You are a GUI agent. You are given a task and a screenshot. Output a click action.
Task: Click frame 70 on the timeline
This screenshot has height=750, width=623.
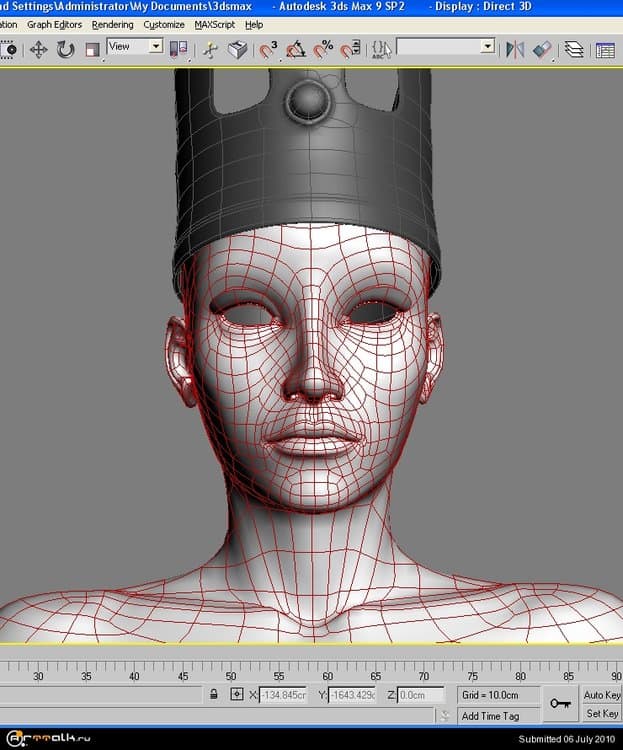(423, 676)
